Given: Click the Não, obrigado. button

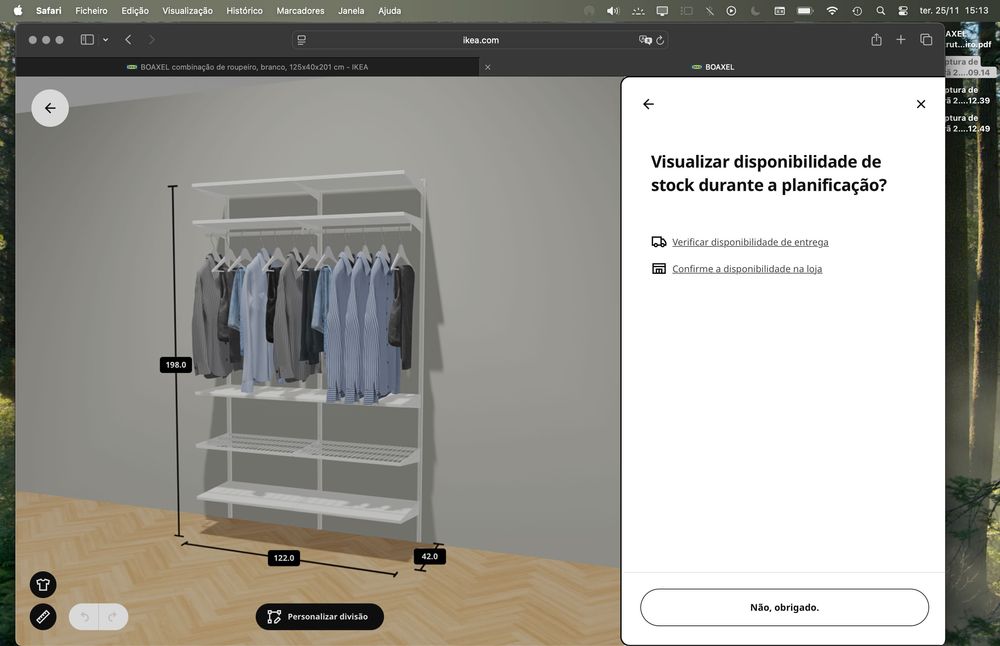Looking at the screenshot, I should pos(784,607).
